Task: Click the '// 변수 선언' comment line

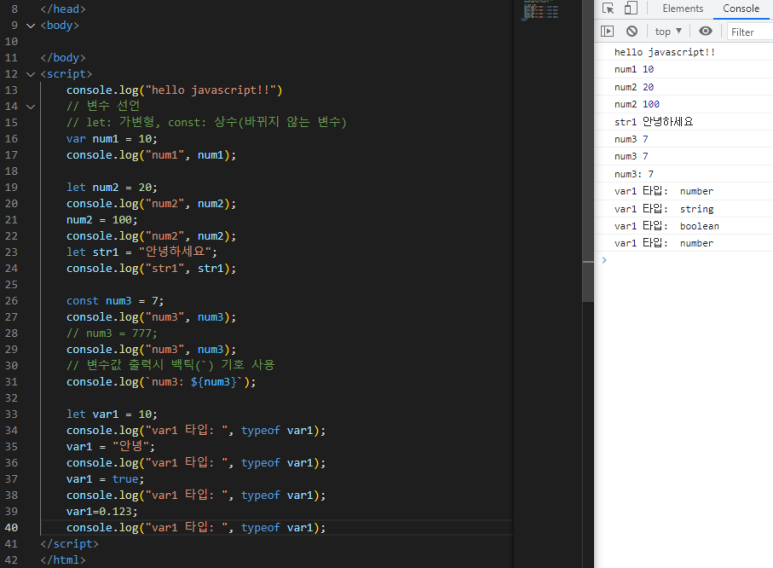Action: click(103, 106)
